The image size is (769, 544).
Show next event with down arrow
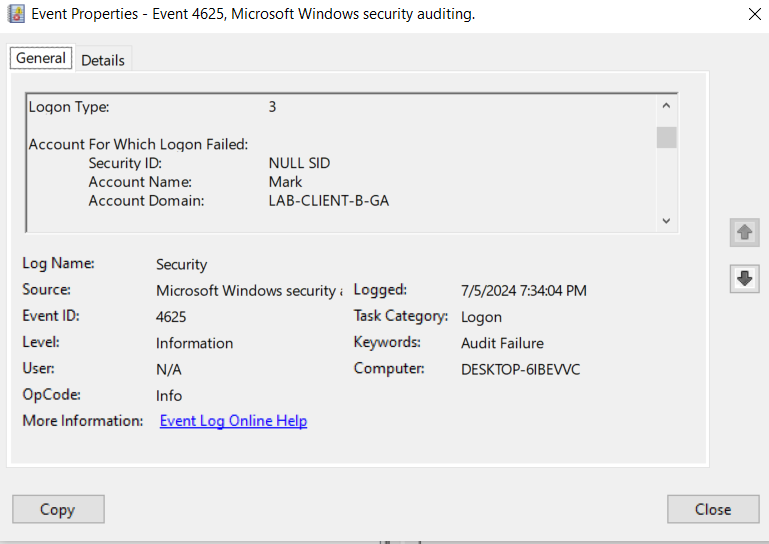(x=744, y=279)
